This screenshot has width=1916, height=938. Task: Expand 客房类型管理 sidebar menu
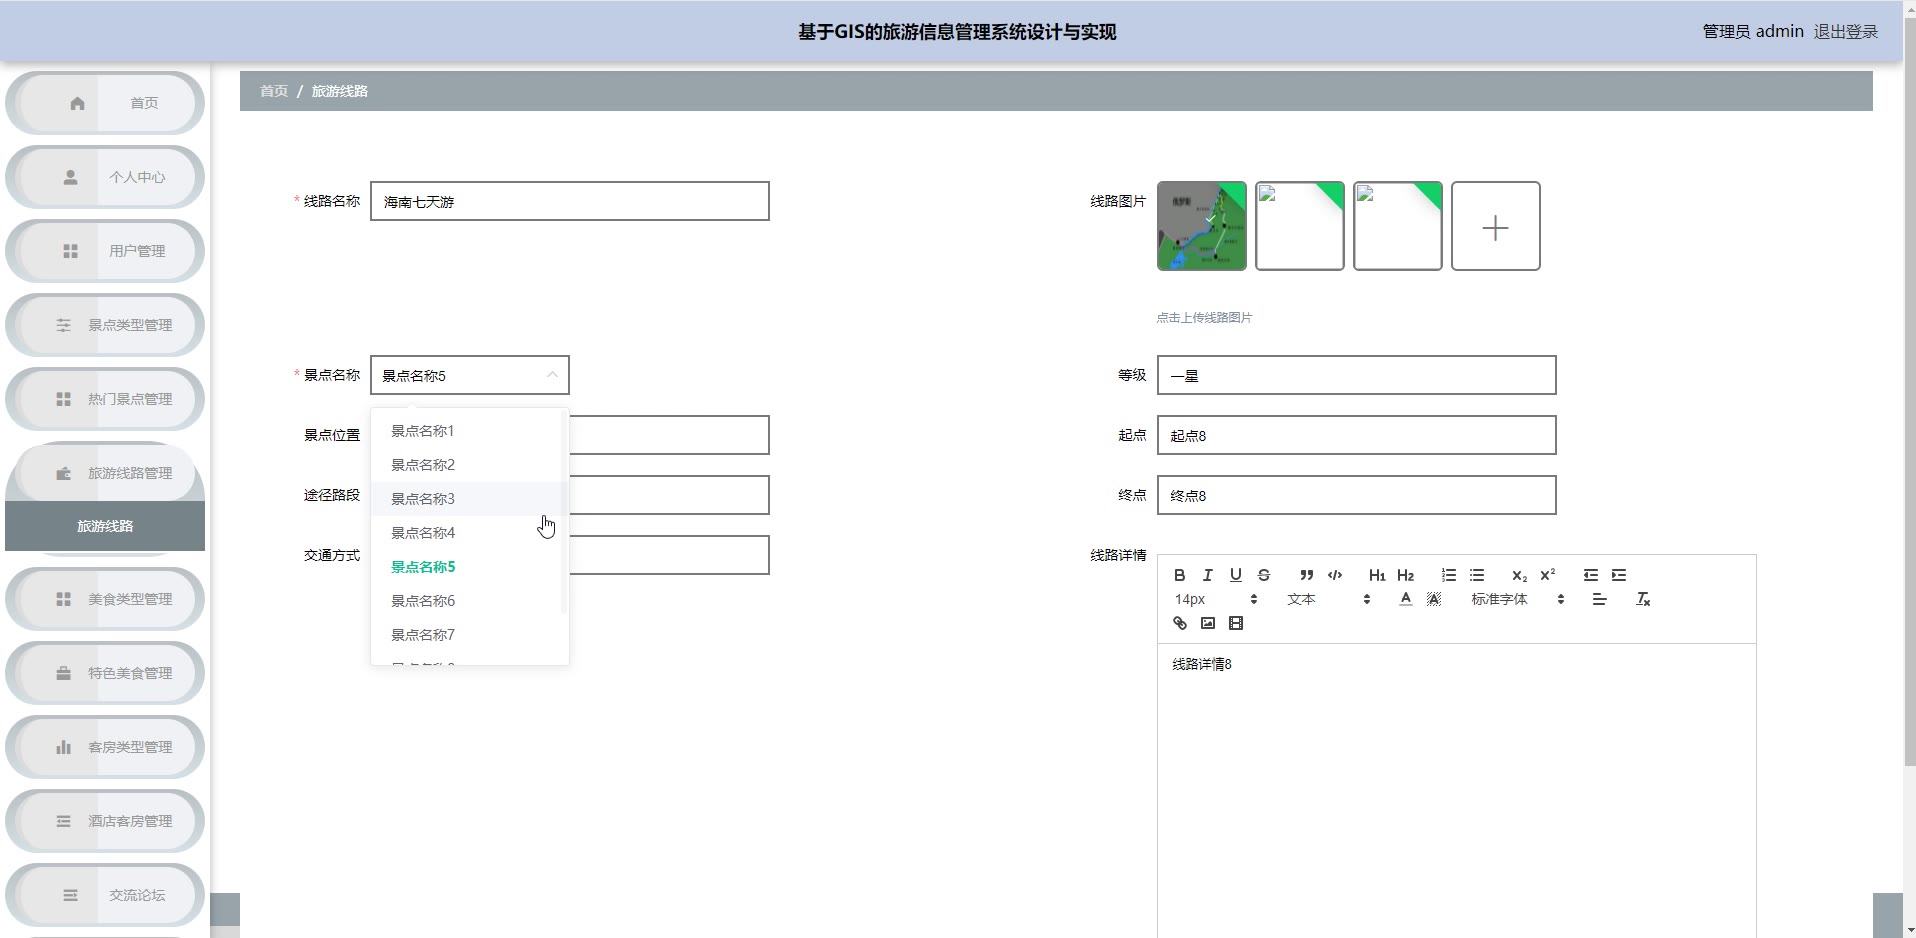pyautogui.click(x=105, y=747)
